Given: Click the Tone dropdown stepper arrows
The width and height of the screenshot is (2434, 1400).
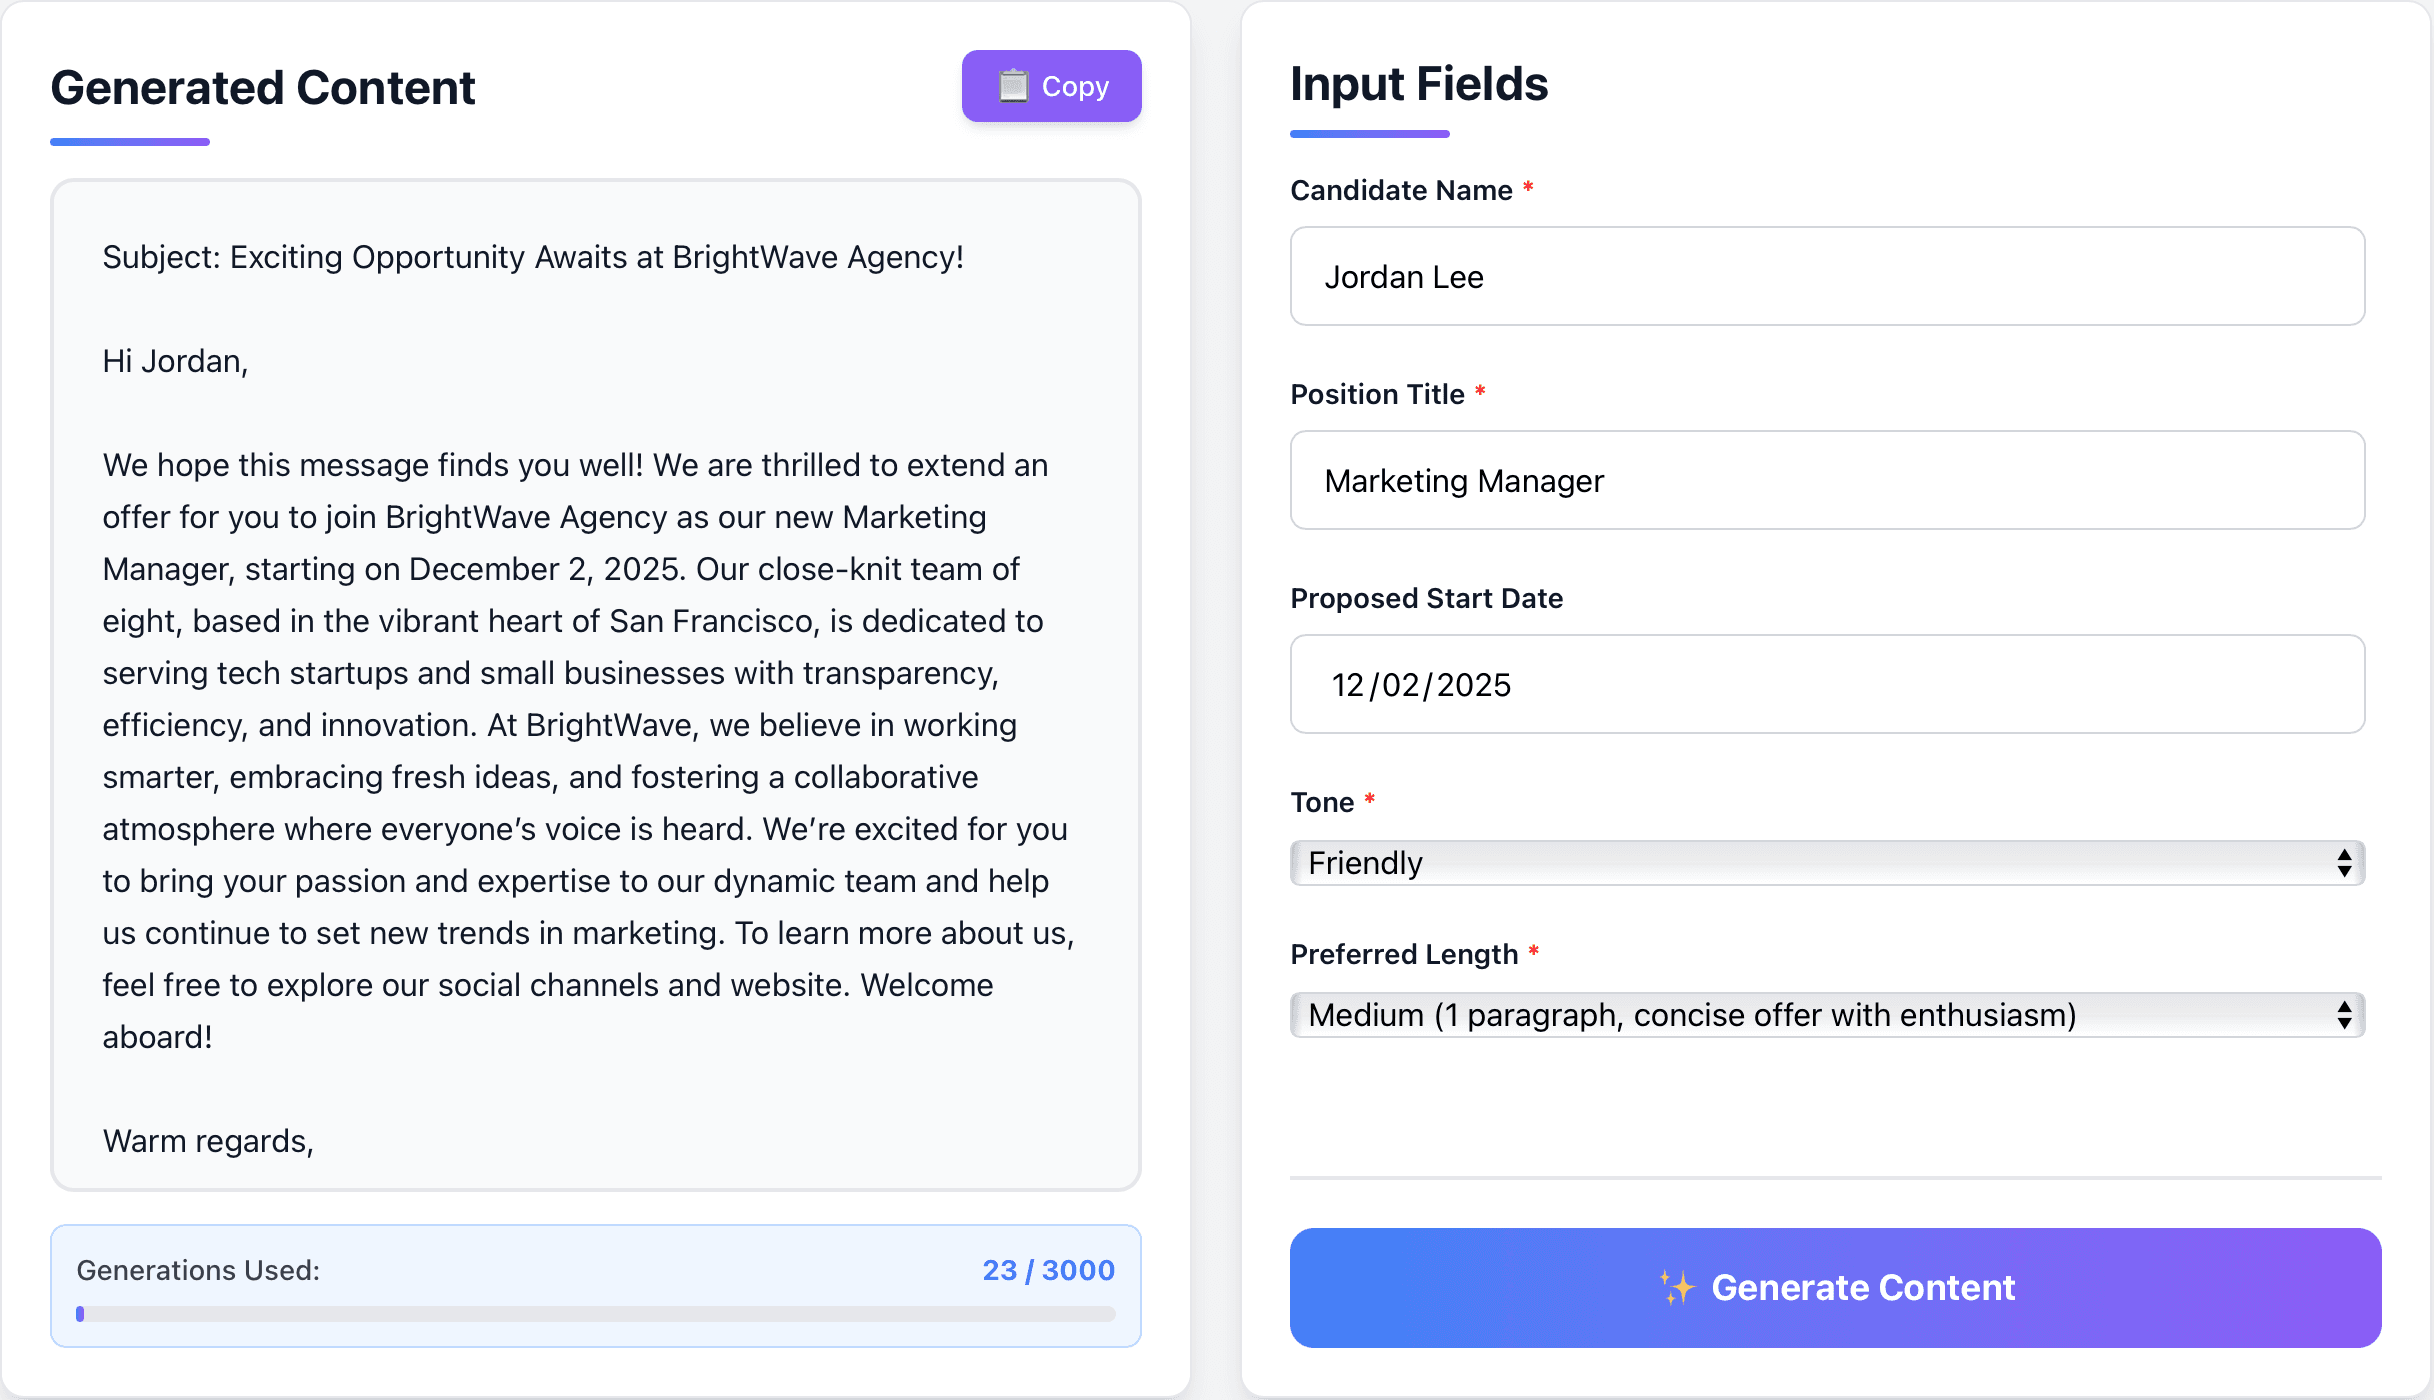Looking at the screenshot, I should click(2345, 862).
